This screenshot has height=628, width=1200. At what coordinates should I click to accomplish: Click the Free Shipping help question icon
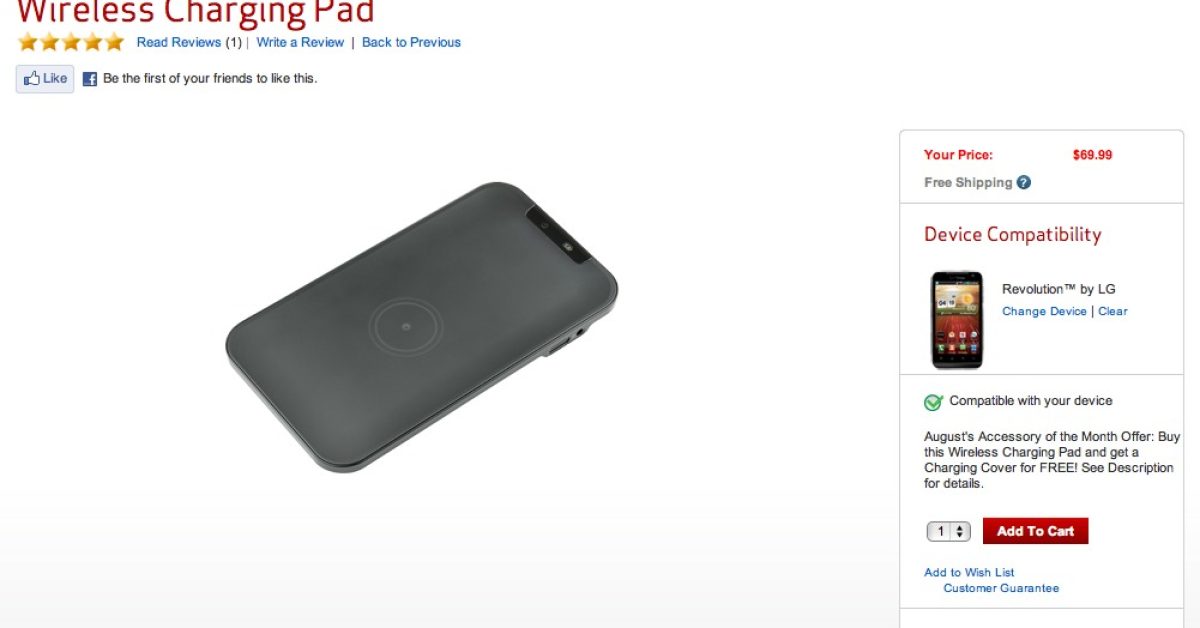point(1023,183)
